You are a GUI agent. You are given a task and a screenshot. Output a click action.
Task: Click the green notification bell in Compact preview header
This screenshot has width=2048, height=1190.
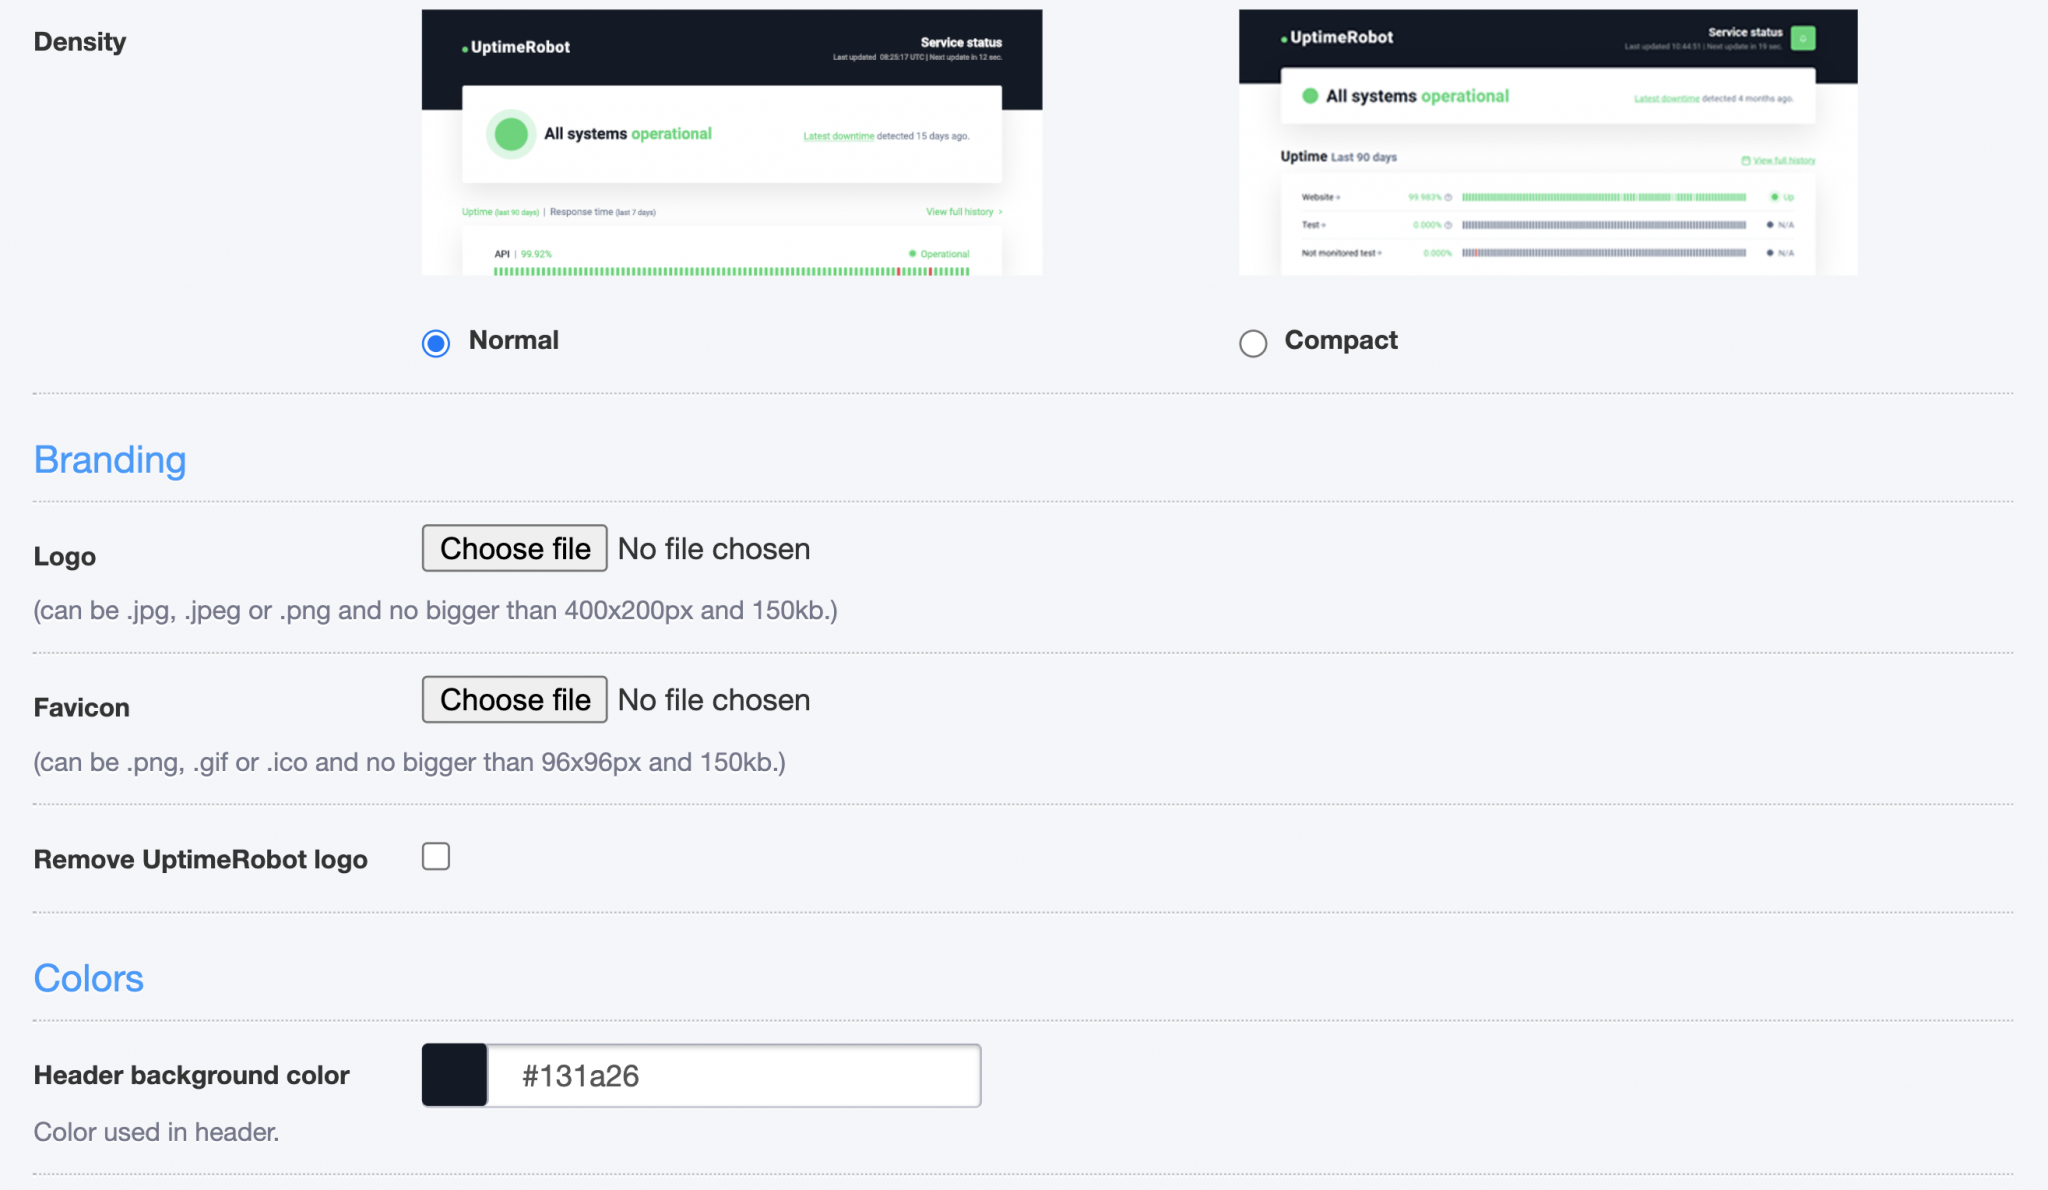coord(1803,38)
